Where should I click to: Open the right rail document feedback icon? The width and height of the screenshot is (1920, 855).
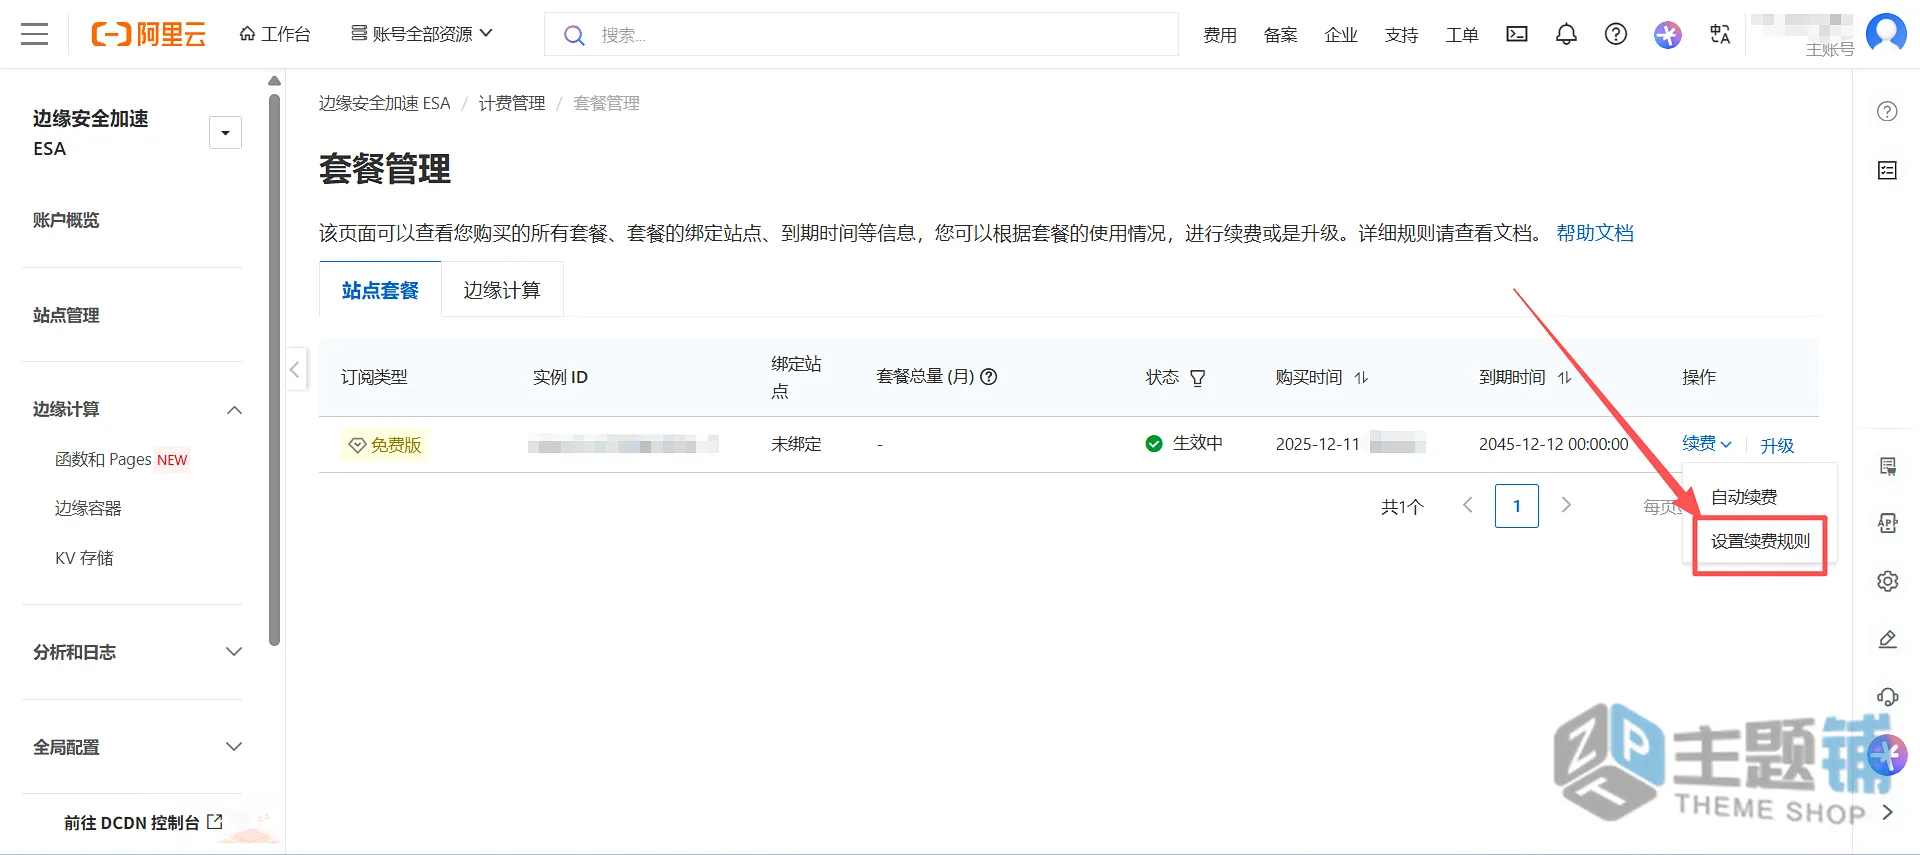(x=1887, y=467)
